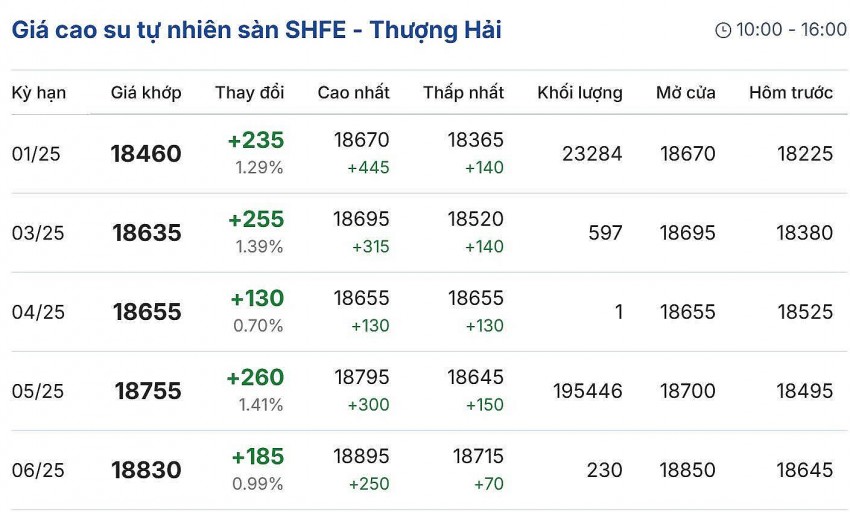Click the clock icon beside trading hours
Image resolution: width=850 pixels, height=512 pixels.
pos(723,30)
